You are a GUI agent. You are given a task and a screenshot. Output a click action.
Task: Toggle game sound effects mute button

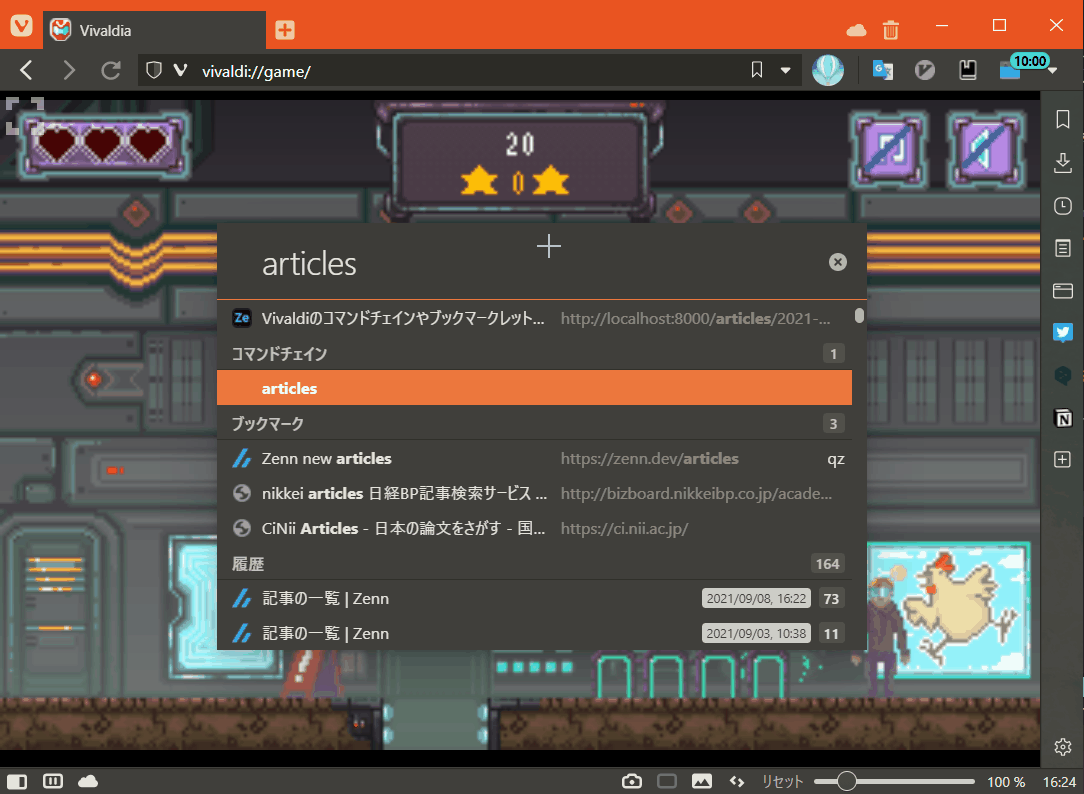(987, 149)
